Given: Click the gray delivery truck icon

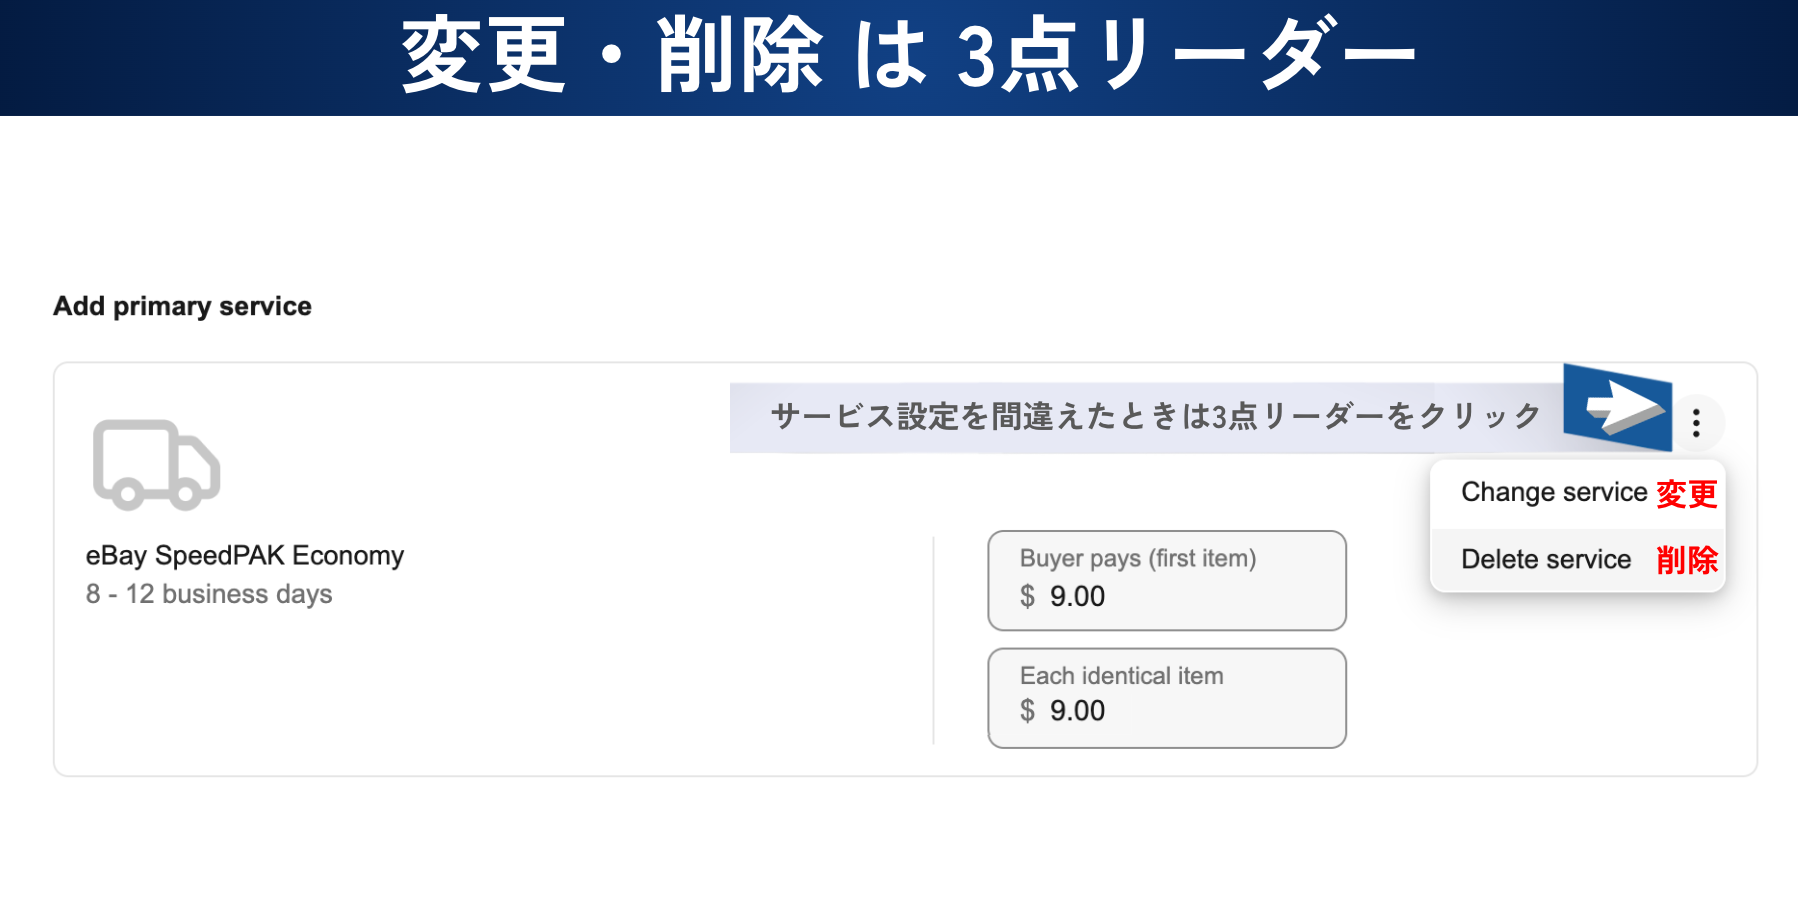Looking at the screenshot, I should pos(156,465).
